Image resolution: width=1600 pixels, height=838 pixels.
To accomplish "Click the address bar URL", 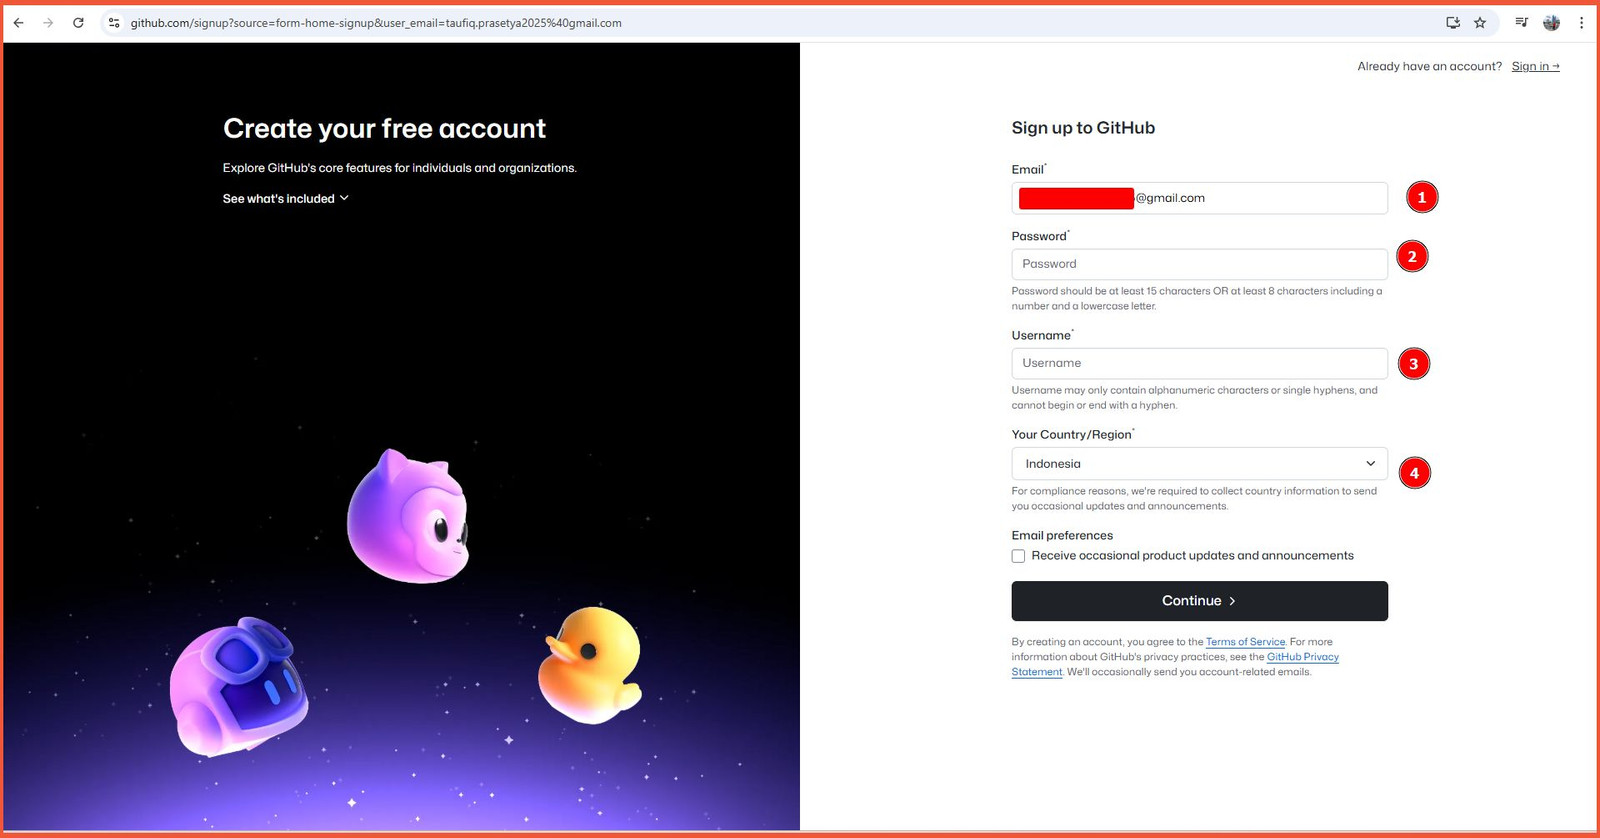I will (376, 22).
